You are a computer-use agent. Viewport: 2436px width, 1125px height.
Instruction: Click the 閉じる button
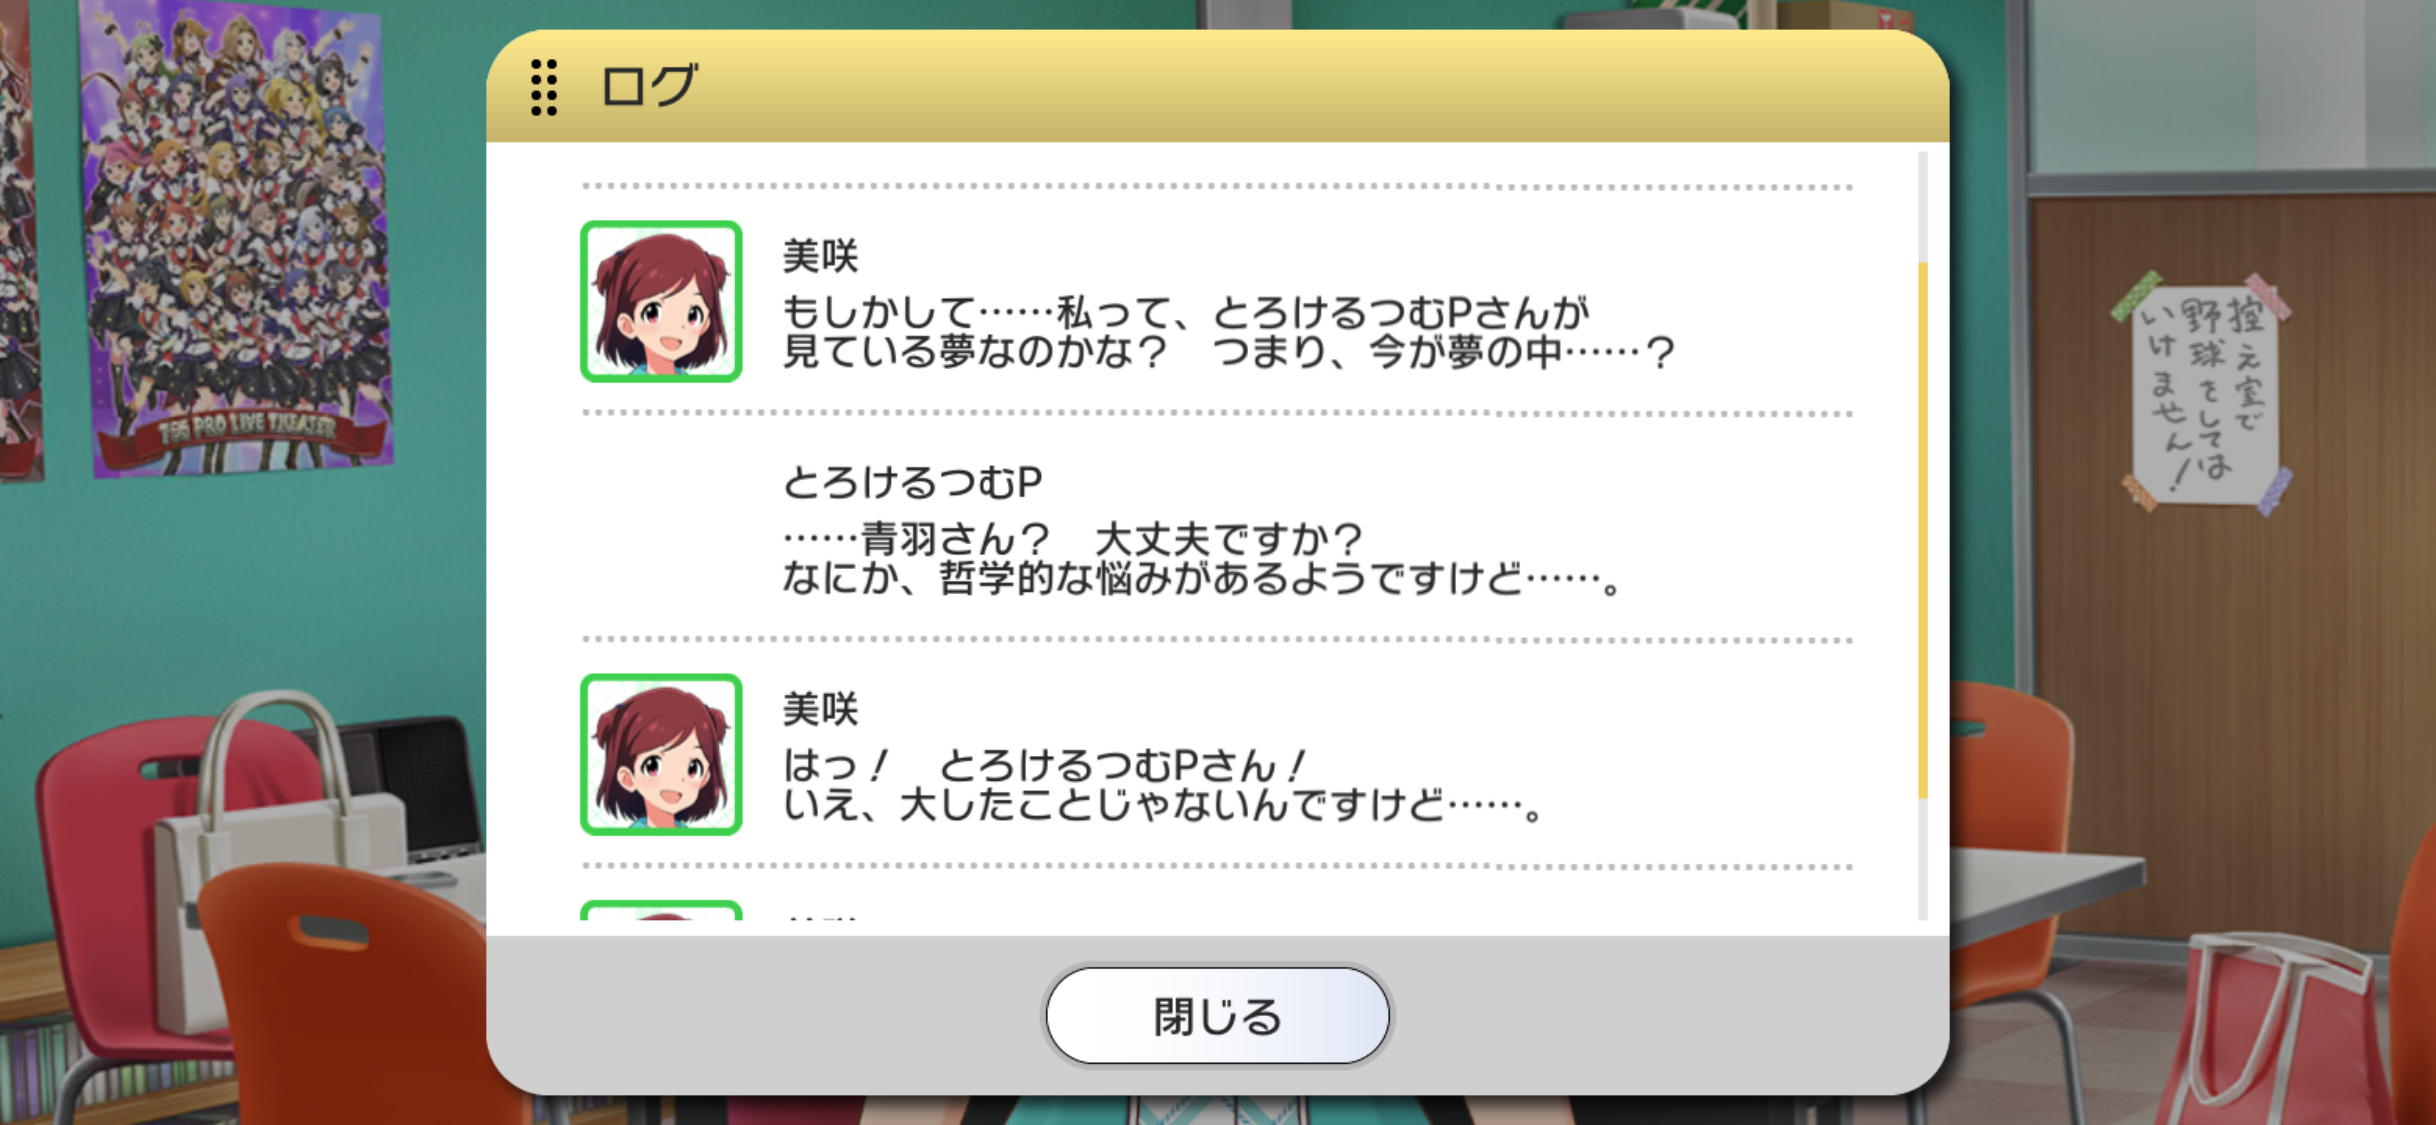tap(1217, 1016)
